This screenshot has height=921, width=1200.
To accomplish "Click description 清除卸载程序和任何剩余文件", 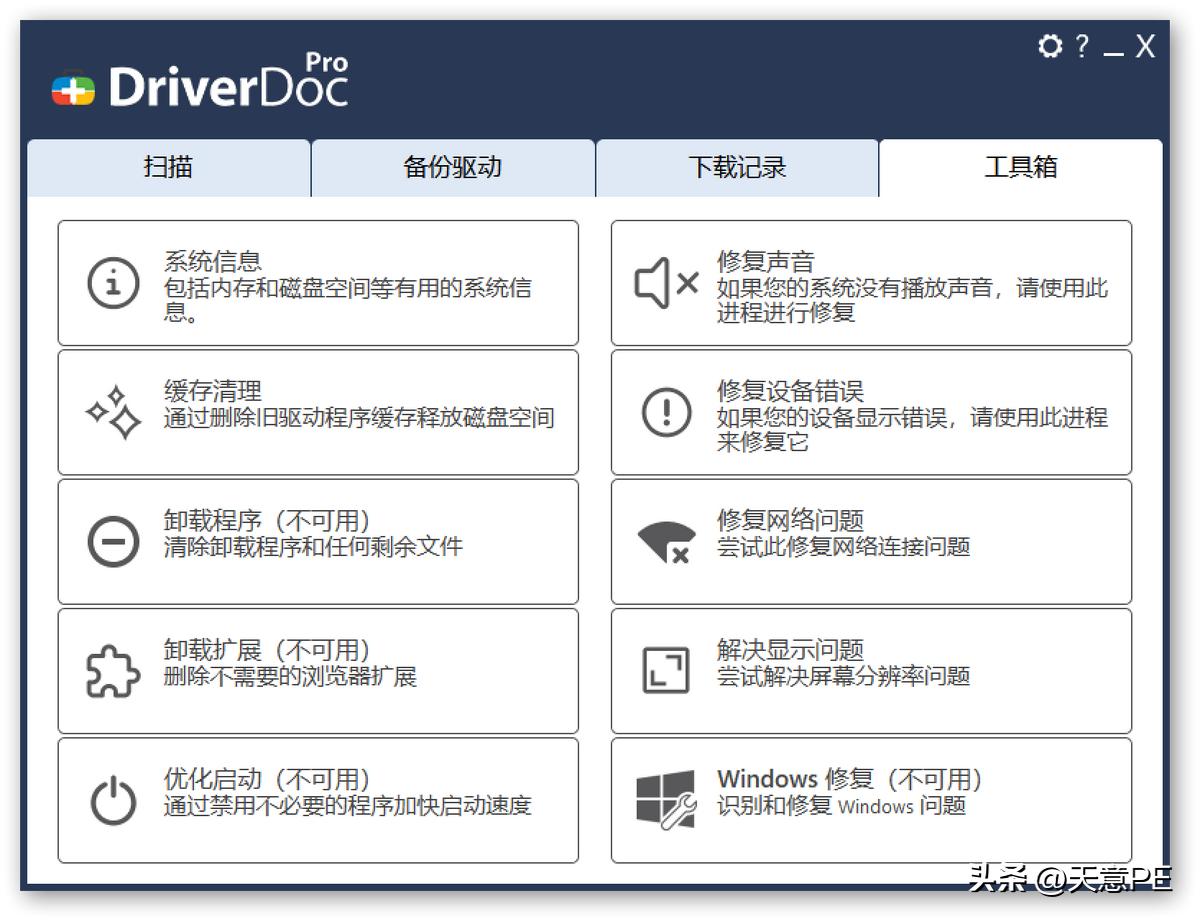I will (x=314, y=547).
